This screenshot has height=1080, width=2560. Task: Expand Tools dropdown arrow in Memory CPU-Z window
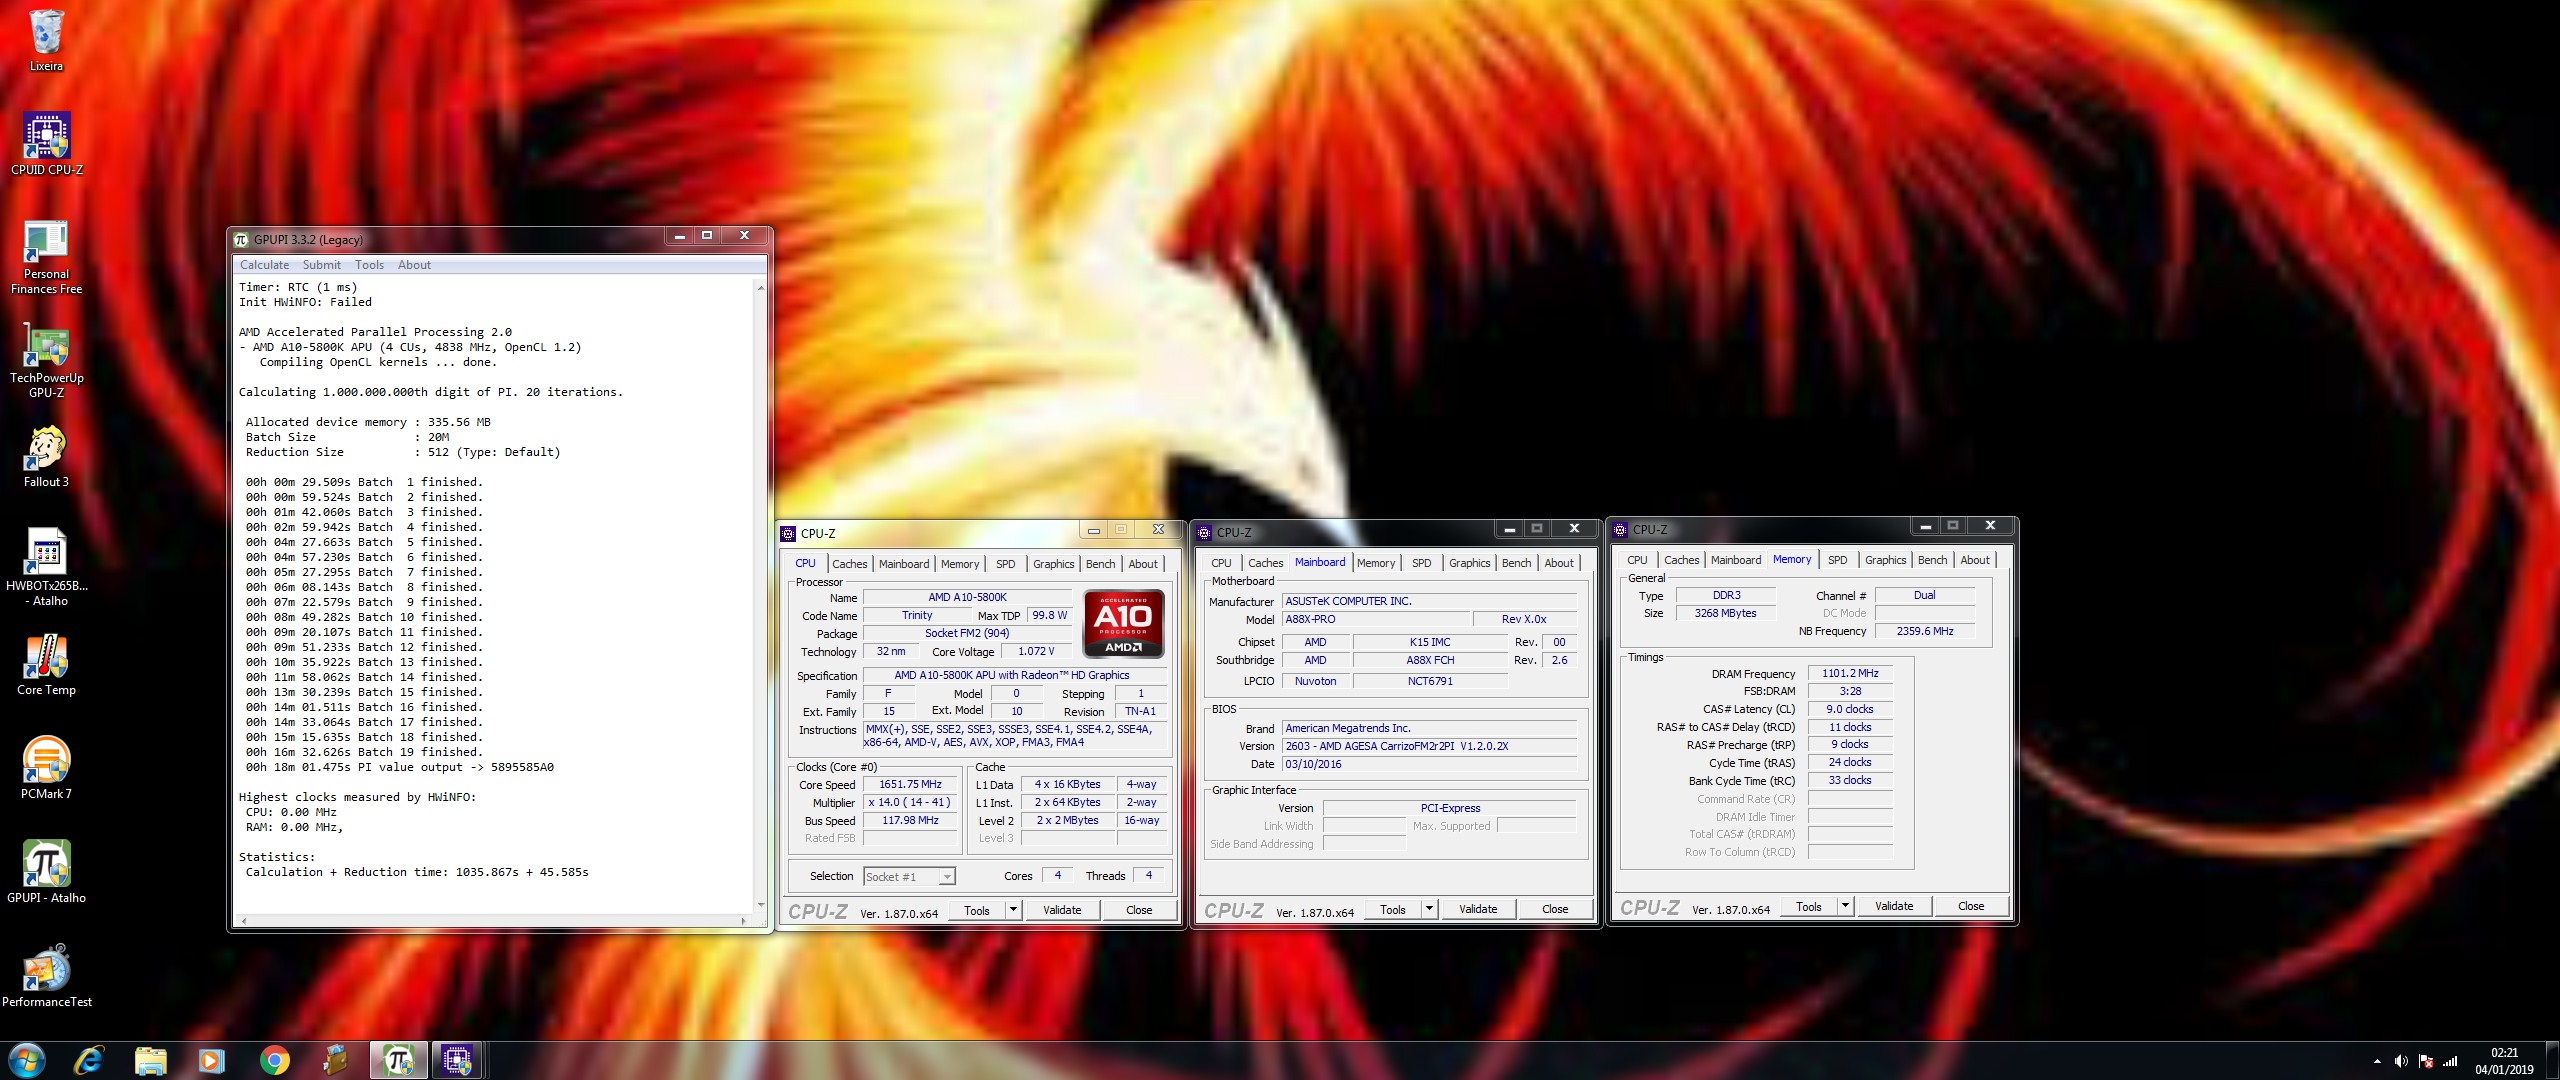click(x=1845, y=907)
